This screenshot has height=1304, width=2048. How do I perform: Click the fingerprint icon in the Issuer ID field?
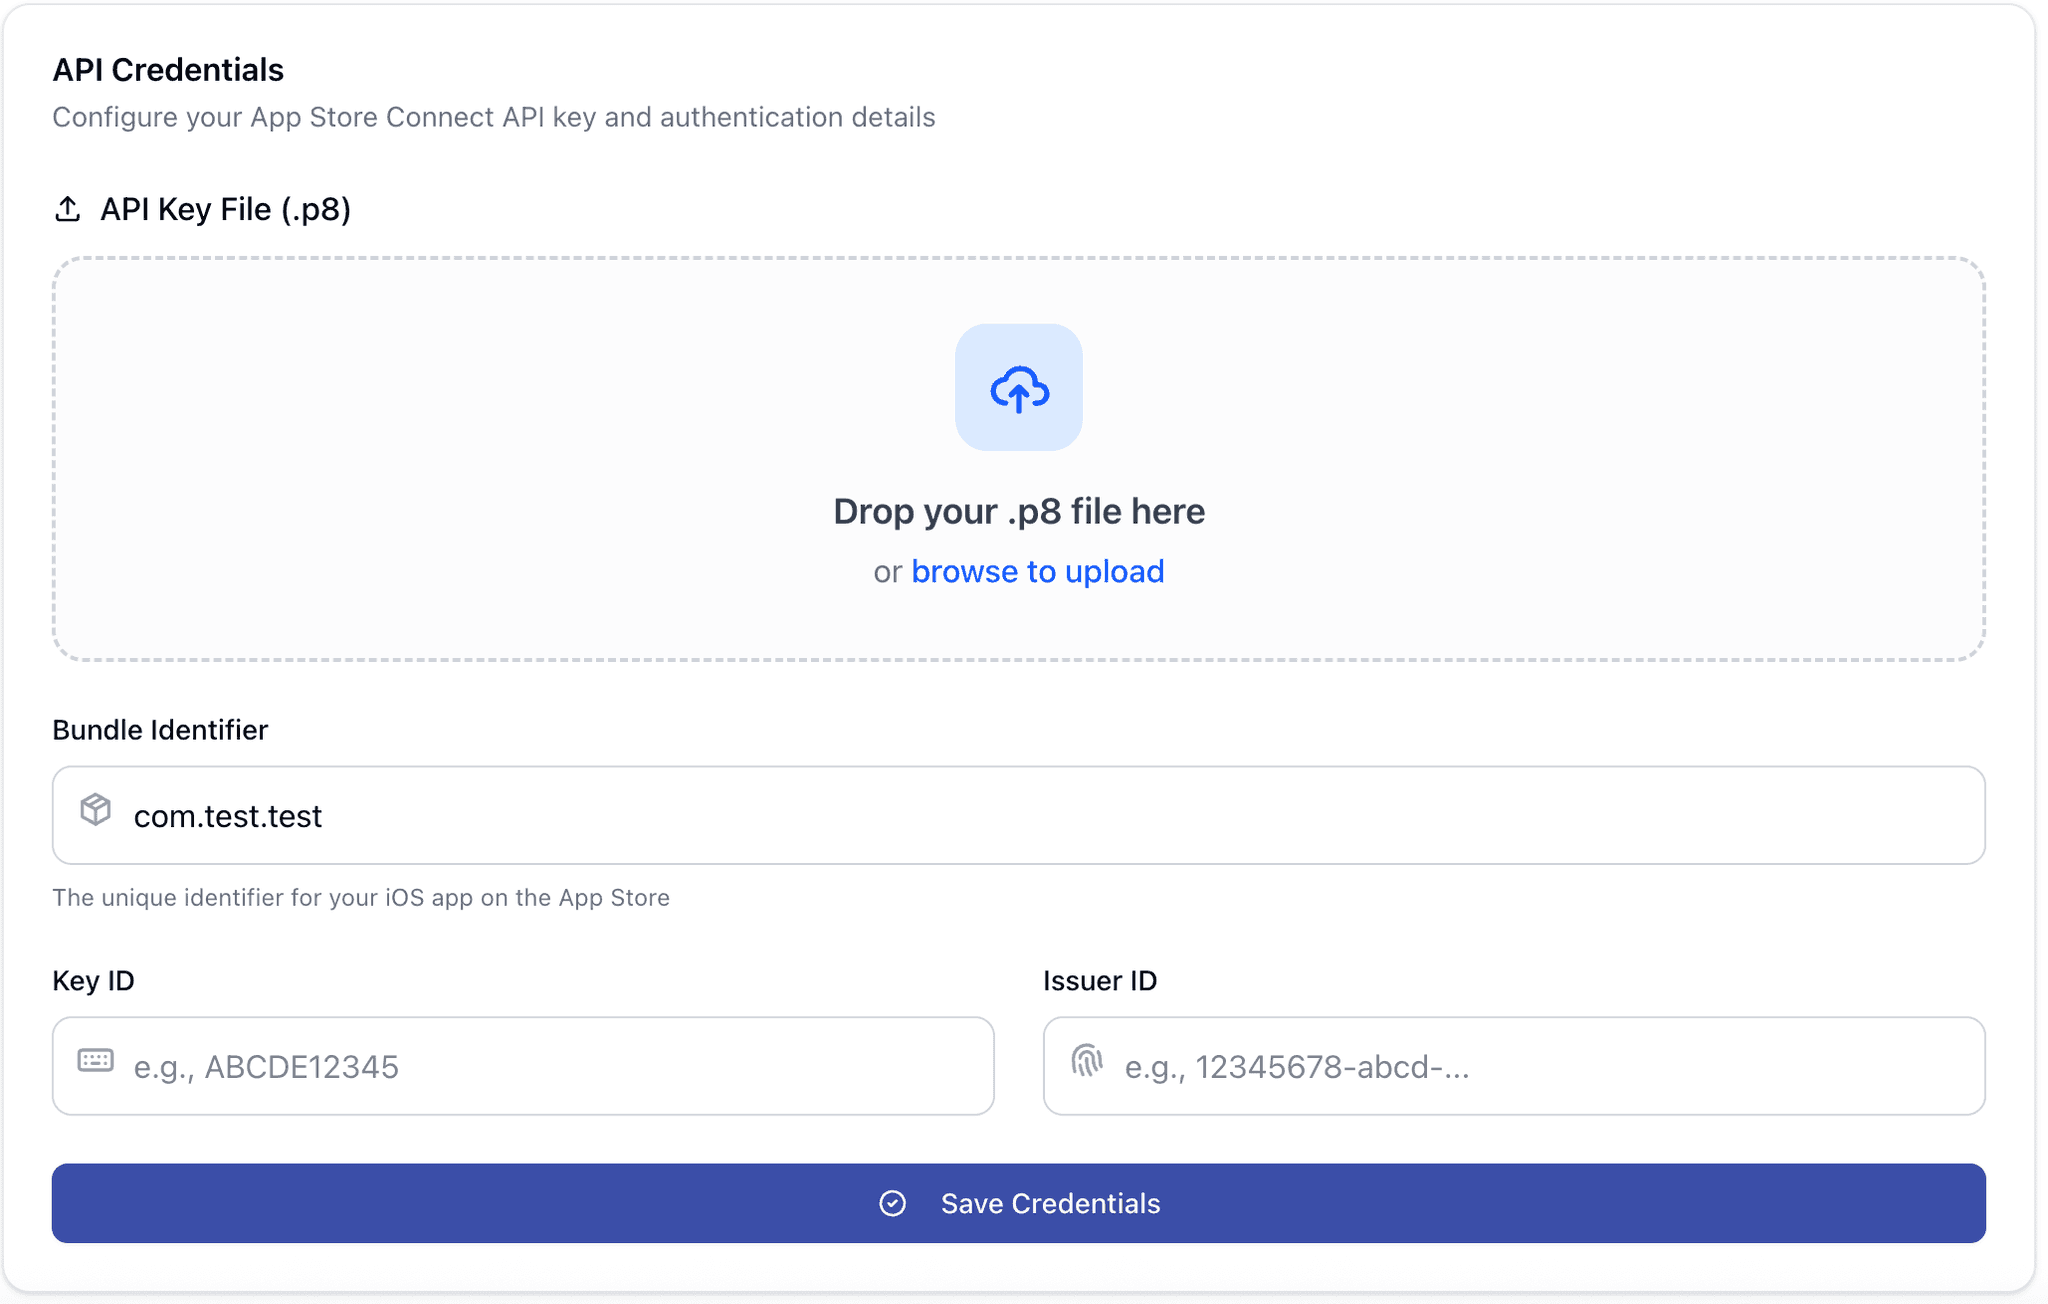tap(1089, 1063)
